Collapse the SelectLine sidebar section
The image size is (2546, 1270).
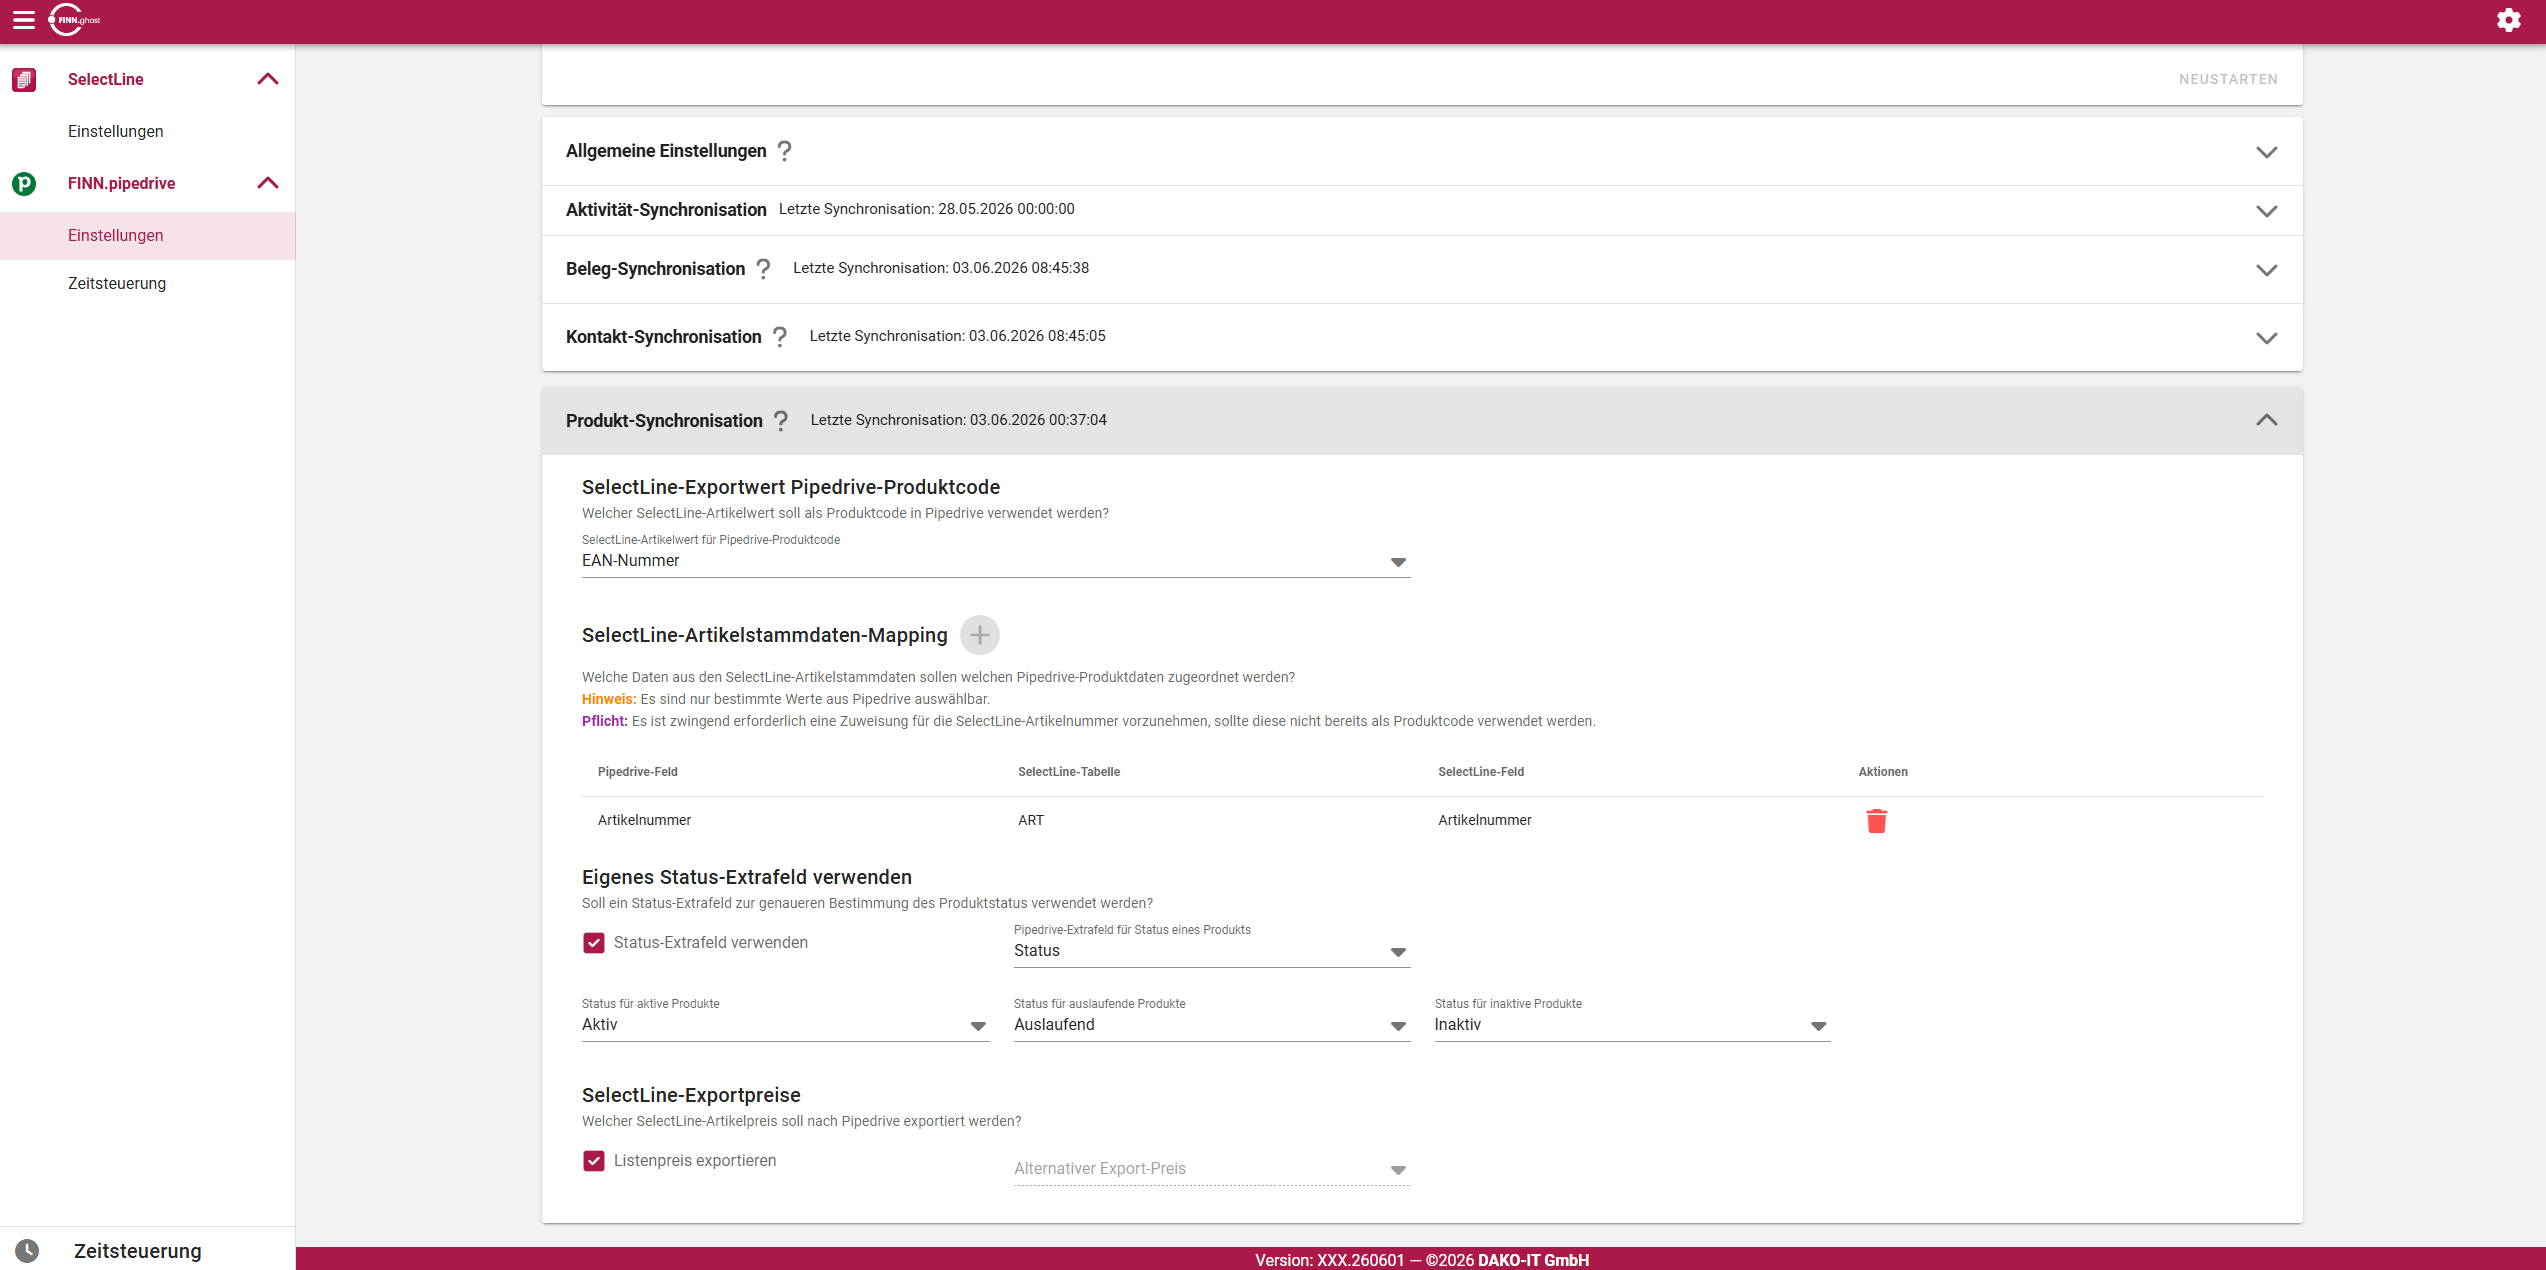pos(268,80)
